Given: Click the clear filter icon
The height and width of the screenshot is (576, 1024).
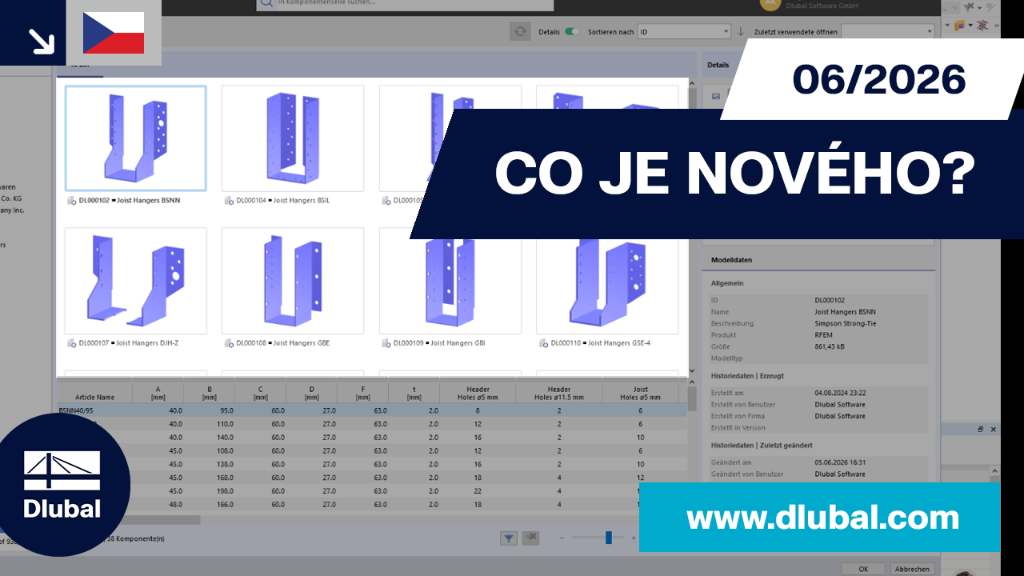Looking at the screenshot, I should [531, 538].
